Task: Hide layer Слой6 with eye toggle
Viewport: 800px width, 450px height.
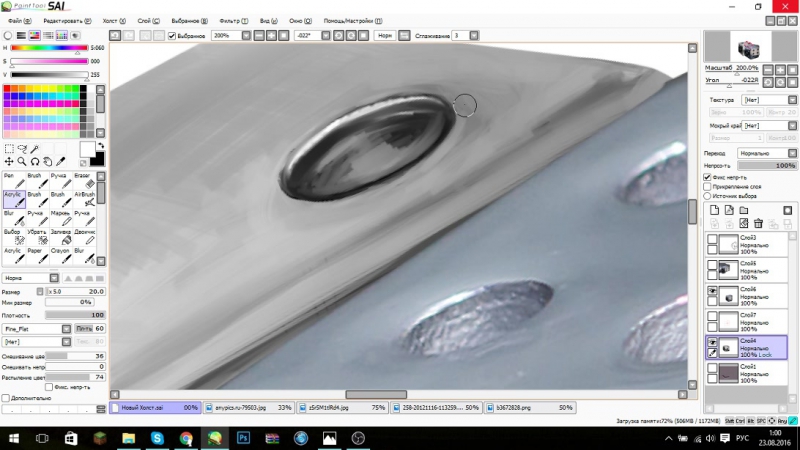Action: tap(712, 291)
